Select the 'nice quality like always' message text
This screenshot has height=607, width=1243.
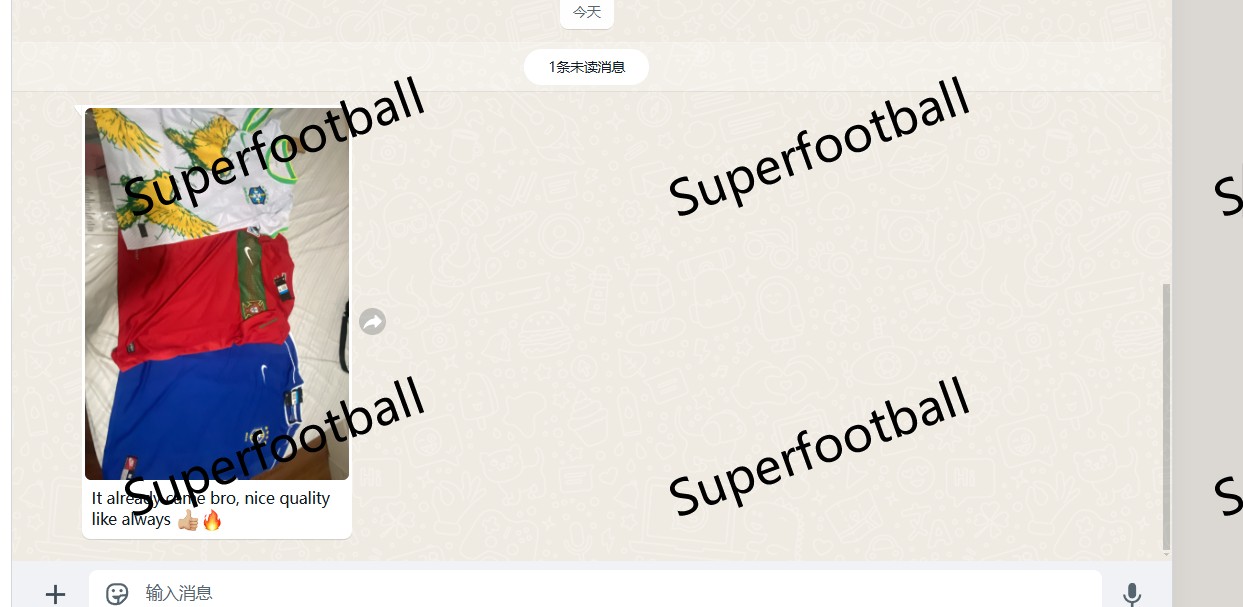coord(210,509)
